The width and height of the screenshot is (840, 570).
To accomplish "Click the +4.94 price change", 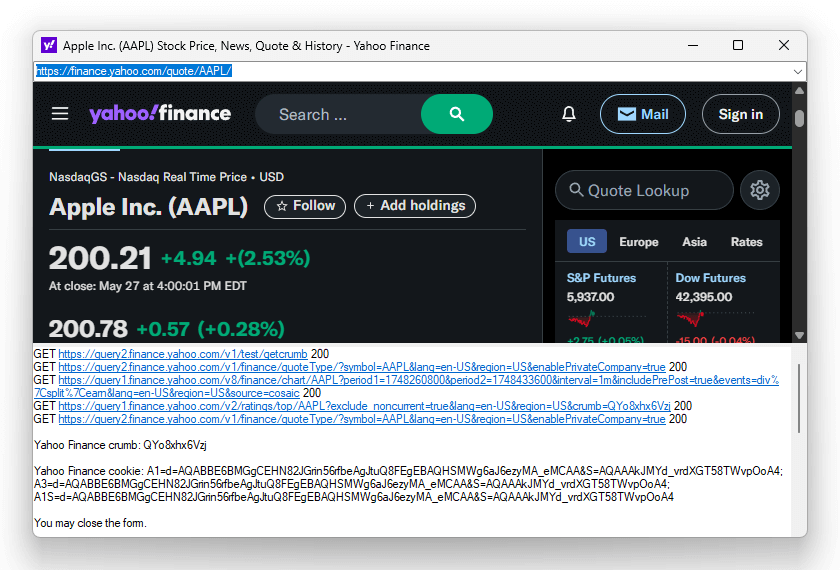I will (189, 259).
